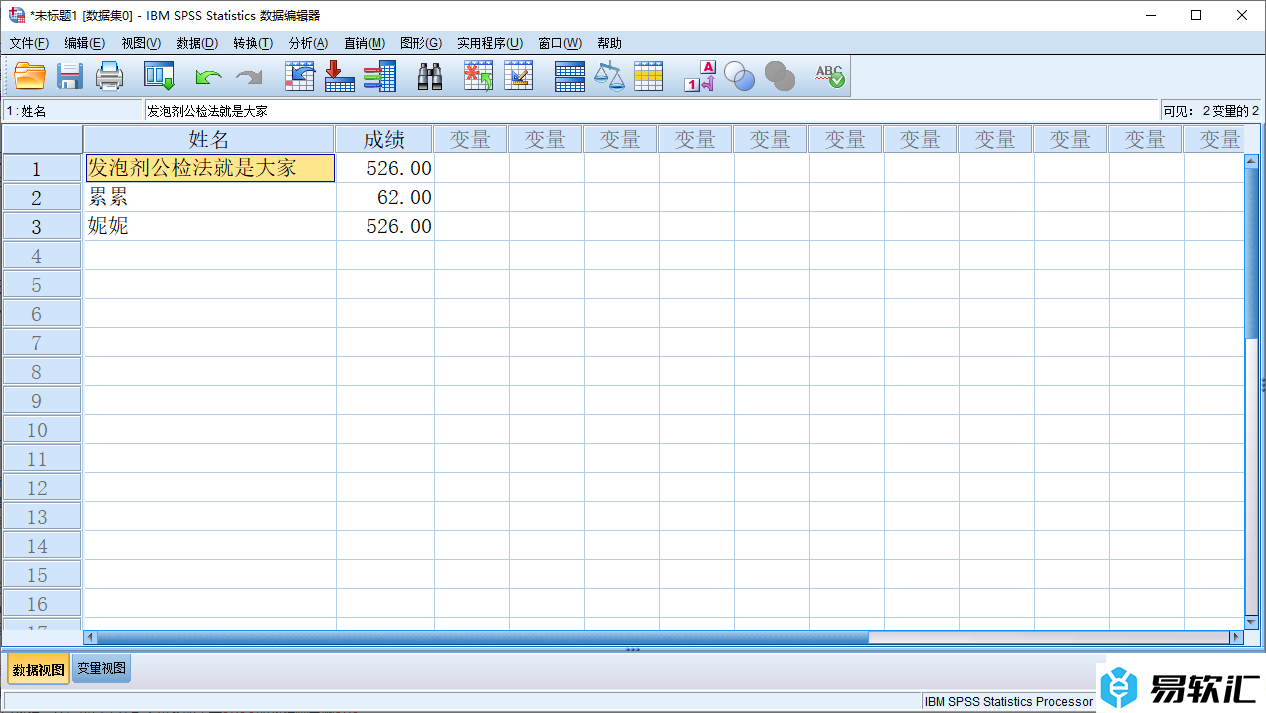
Task: Open the 数据(D) menu
Action: point(197,43)
